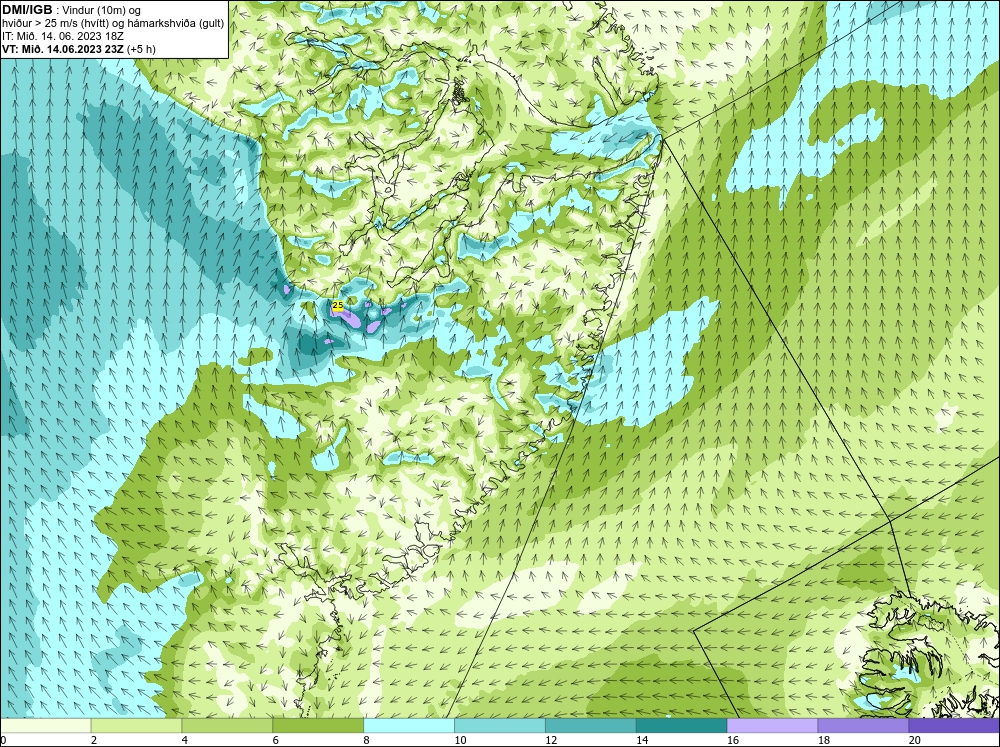
Task: Click the legend value 12
Action: (551, 740)
